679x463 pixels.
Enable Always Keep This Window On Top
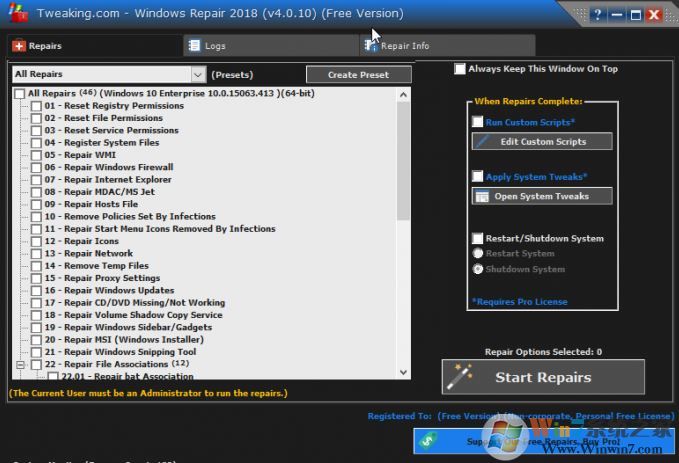tap(460, 69)
